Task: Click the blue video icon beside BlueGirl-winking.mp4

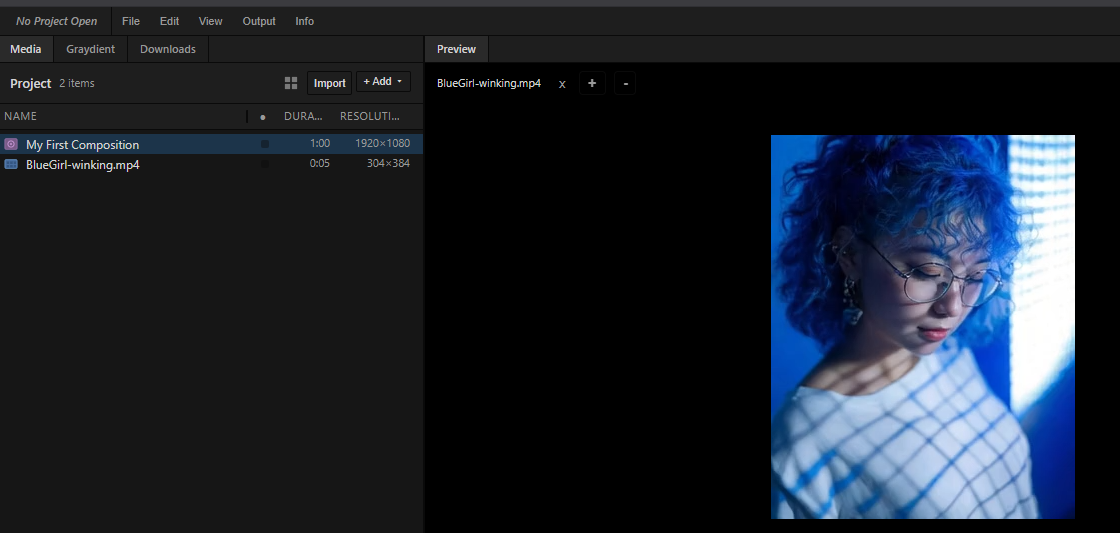Action: pyautogui.click(x=11, y=164)
